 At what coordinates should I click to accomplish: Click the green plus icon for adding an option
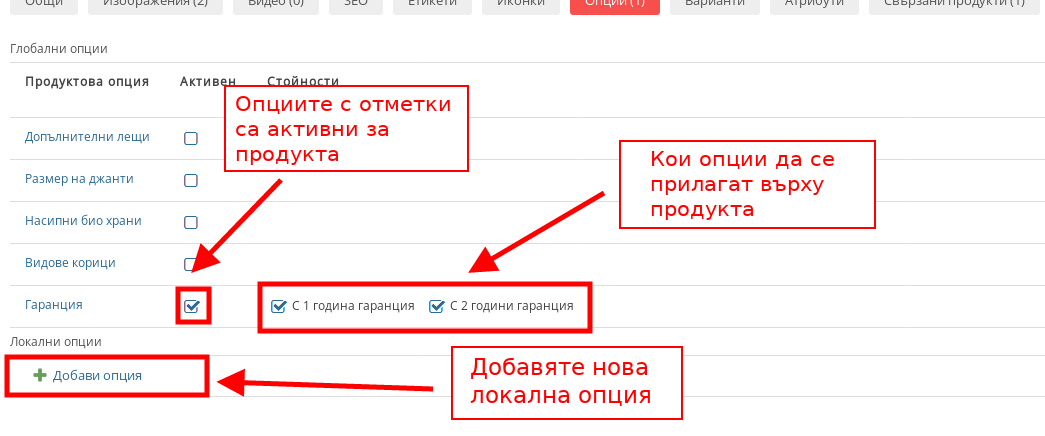[x=40, y=376]
